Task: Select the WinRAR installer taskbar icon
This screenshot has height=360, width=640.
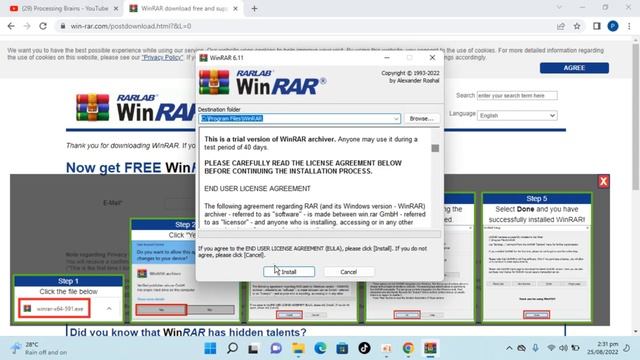Action: click(x=430, y=348)
